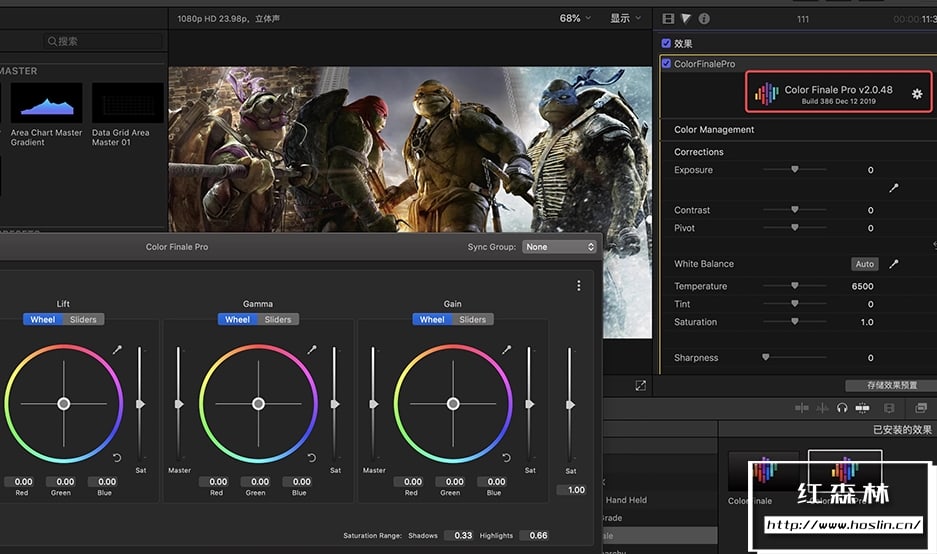Adjust the Saturation slider in inspector
The image size is (937, 554).
point(795,322)
